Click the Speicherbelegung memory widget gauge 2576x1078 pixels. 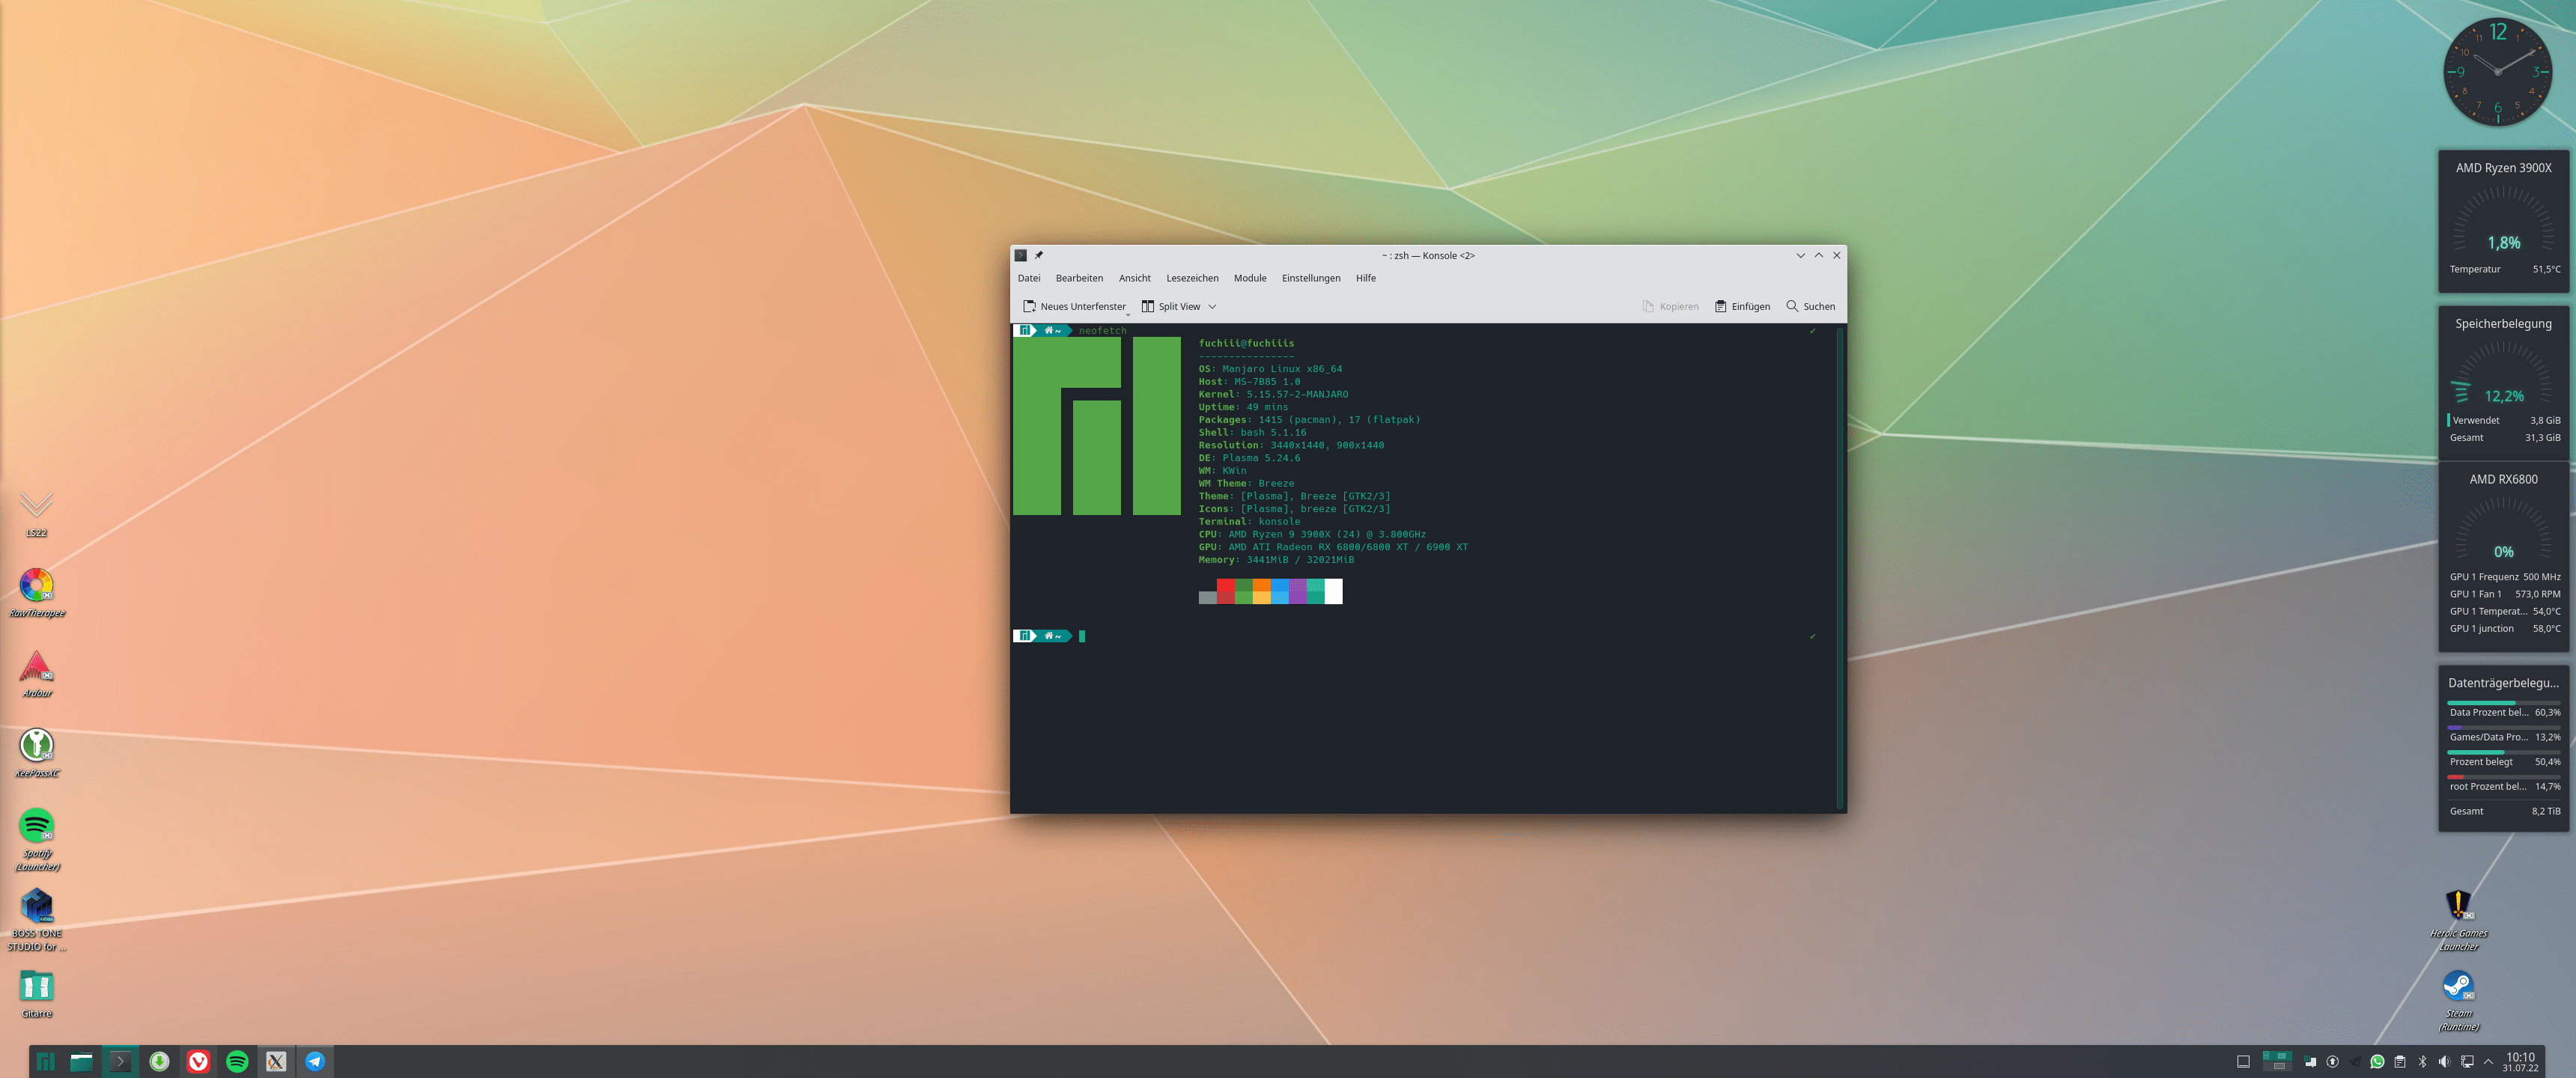pyautogui.click(x=2503, y=374)
